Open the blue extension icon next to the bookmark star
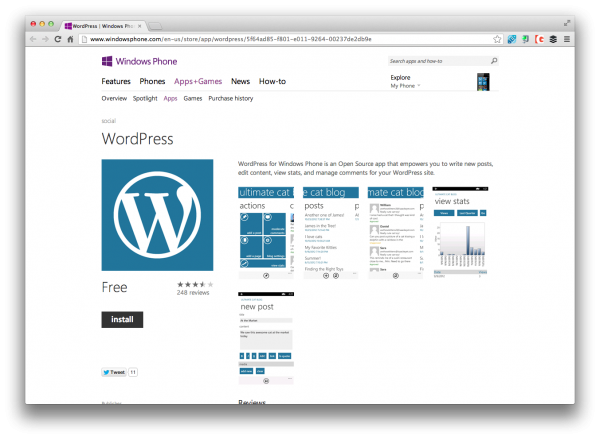This screenshot has height=439, width=600. tap(512, 39)
